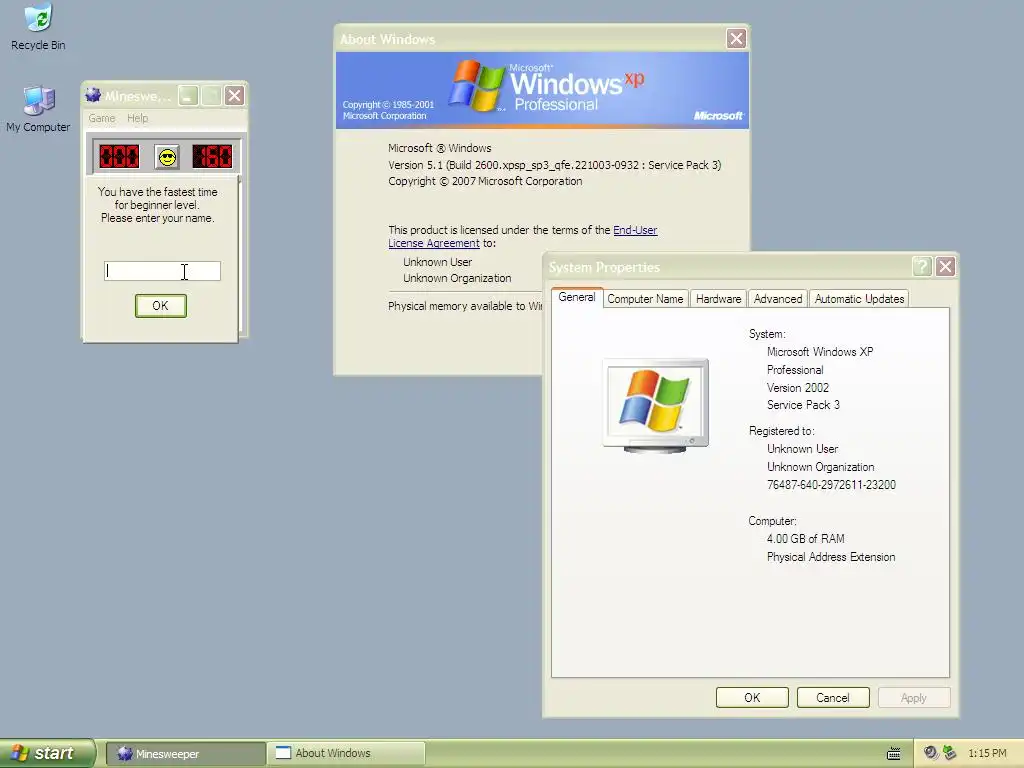Click the keyboard icon in taskbar
This screenshot has width=1024, height=768.
click(893, 754)
